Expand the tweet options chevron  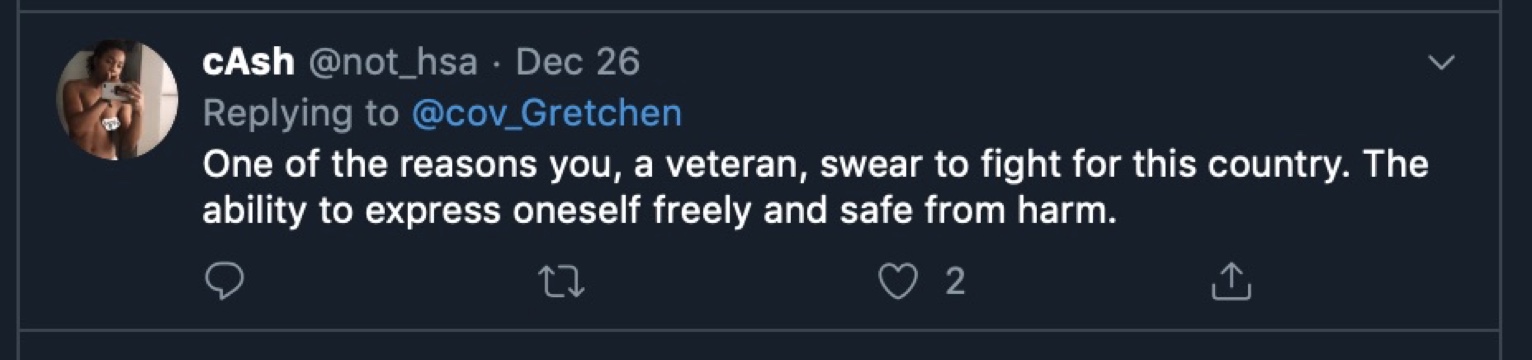pyautogui.click(x=1441, y=63)
